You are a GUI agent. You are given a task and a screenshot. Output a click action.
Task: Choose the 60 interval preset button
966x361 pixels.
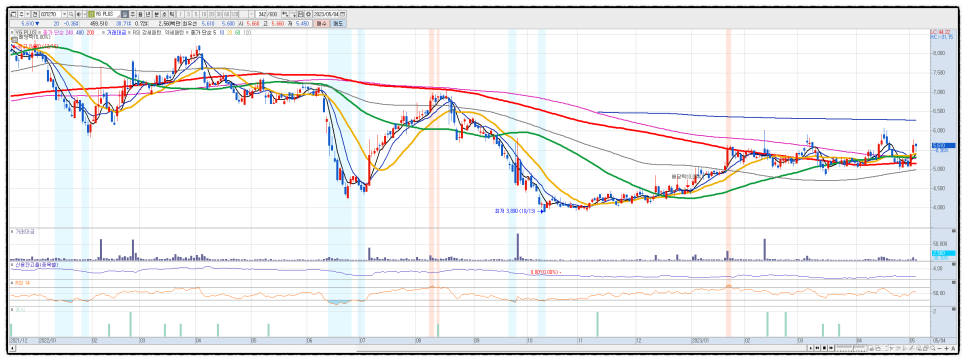click(x=227, y=14)
